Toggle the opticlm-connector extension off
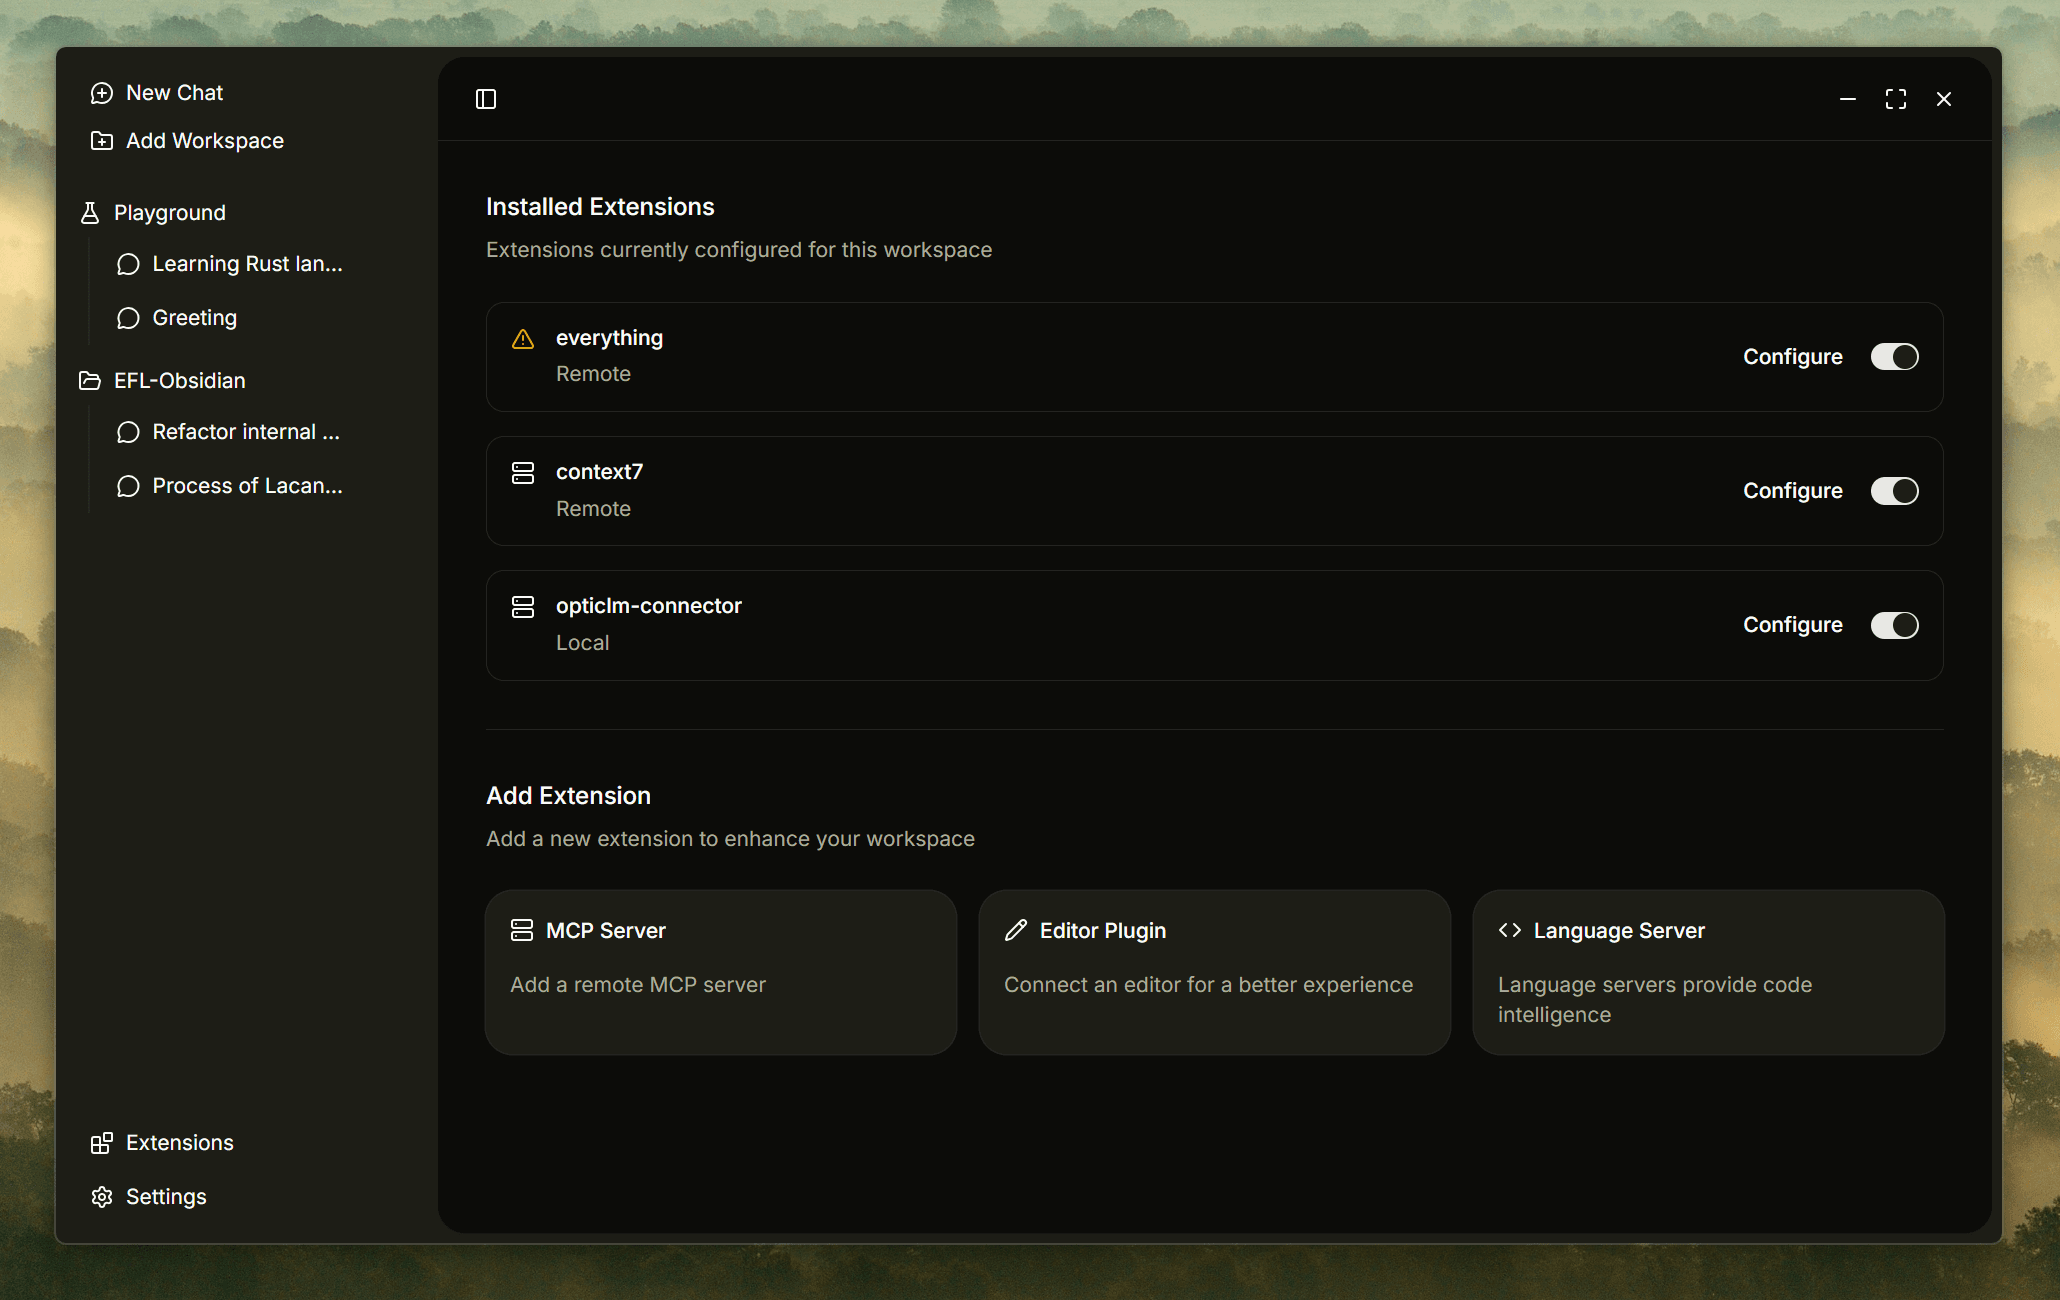Image resolution: width=2060 pixels, height=1300 pixels. 1894,625
